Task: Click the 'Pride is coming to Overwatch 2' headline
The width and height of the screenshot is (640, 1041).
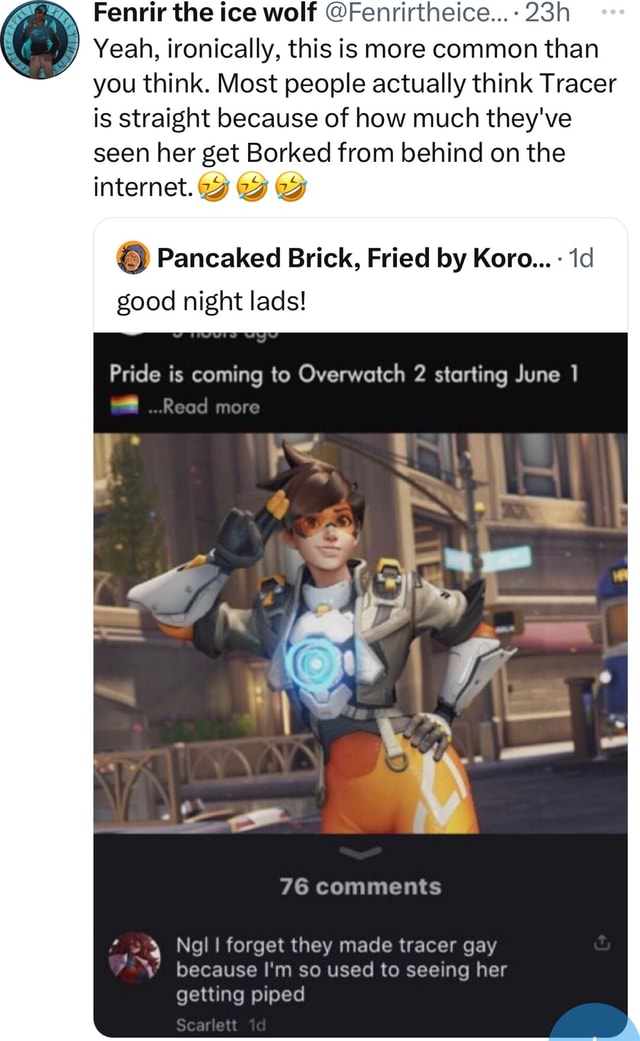Action: 344,374
